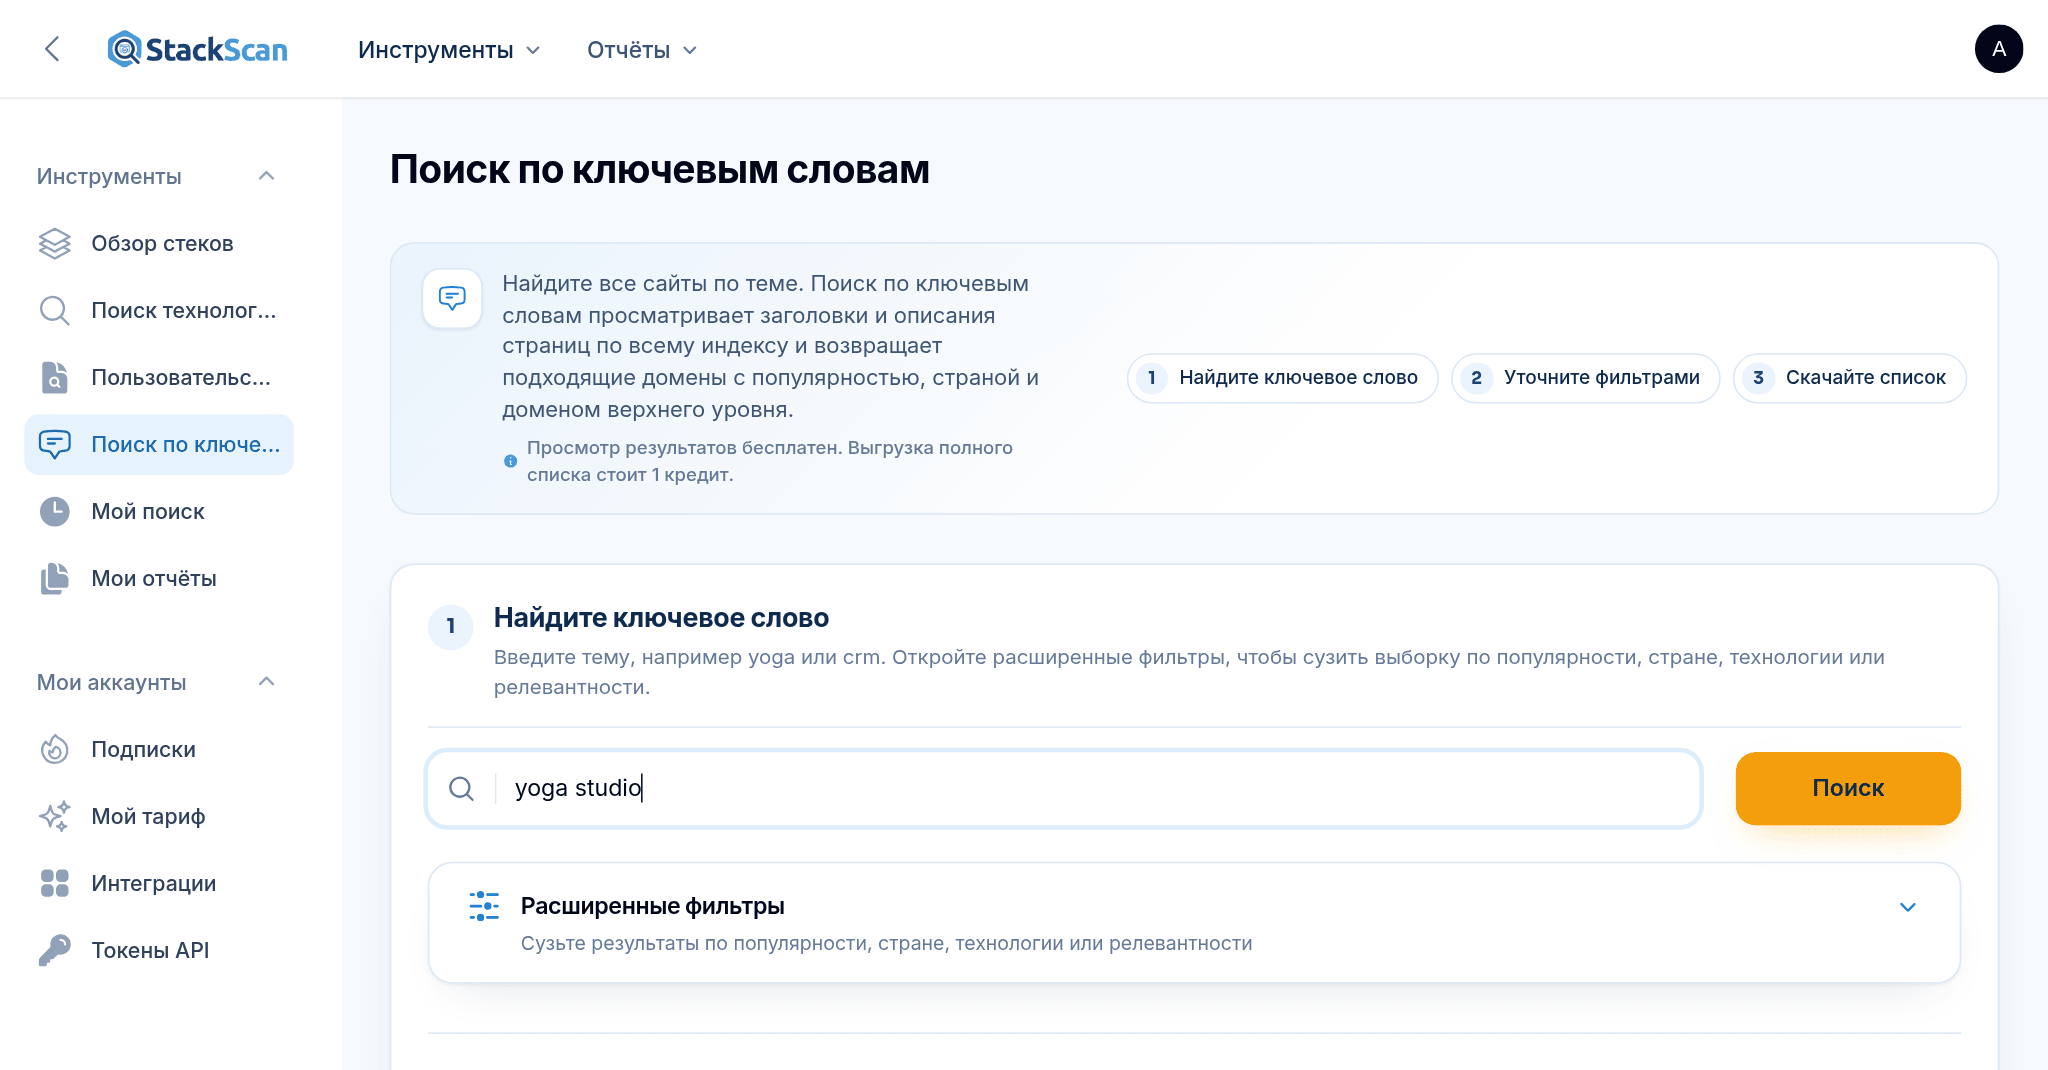The height and width of the screenshot is (1070, 2048).
Task: Click the Интеграции grid icon
Action: click(55, 884)
